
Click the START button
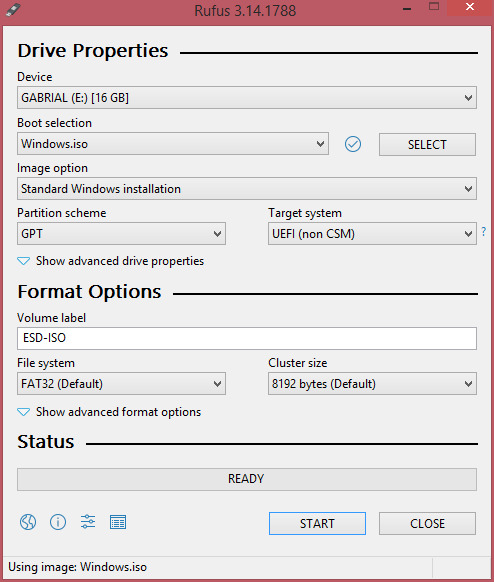(317, 523)
